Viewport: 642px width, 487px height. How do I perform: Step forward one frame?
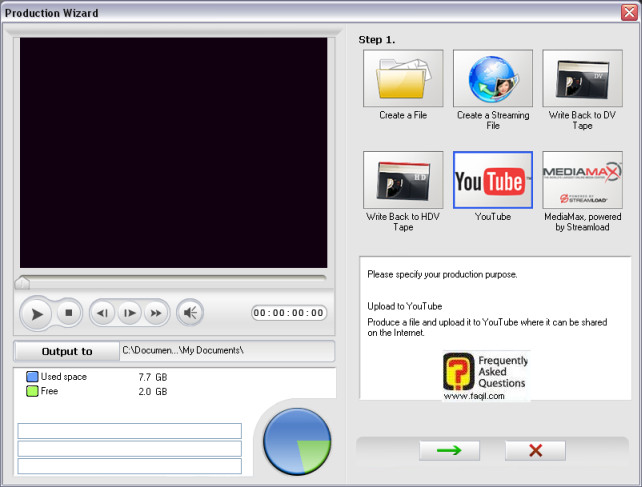click(x=129, y=313)
